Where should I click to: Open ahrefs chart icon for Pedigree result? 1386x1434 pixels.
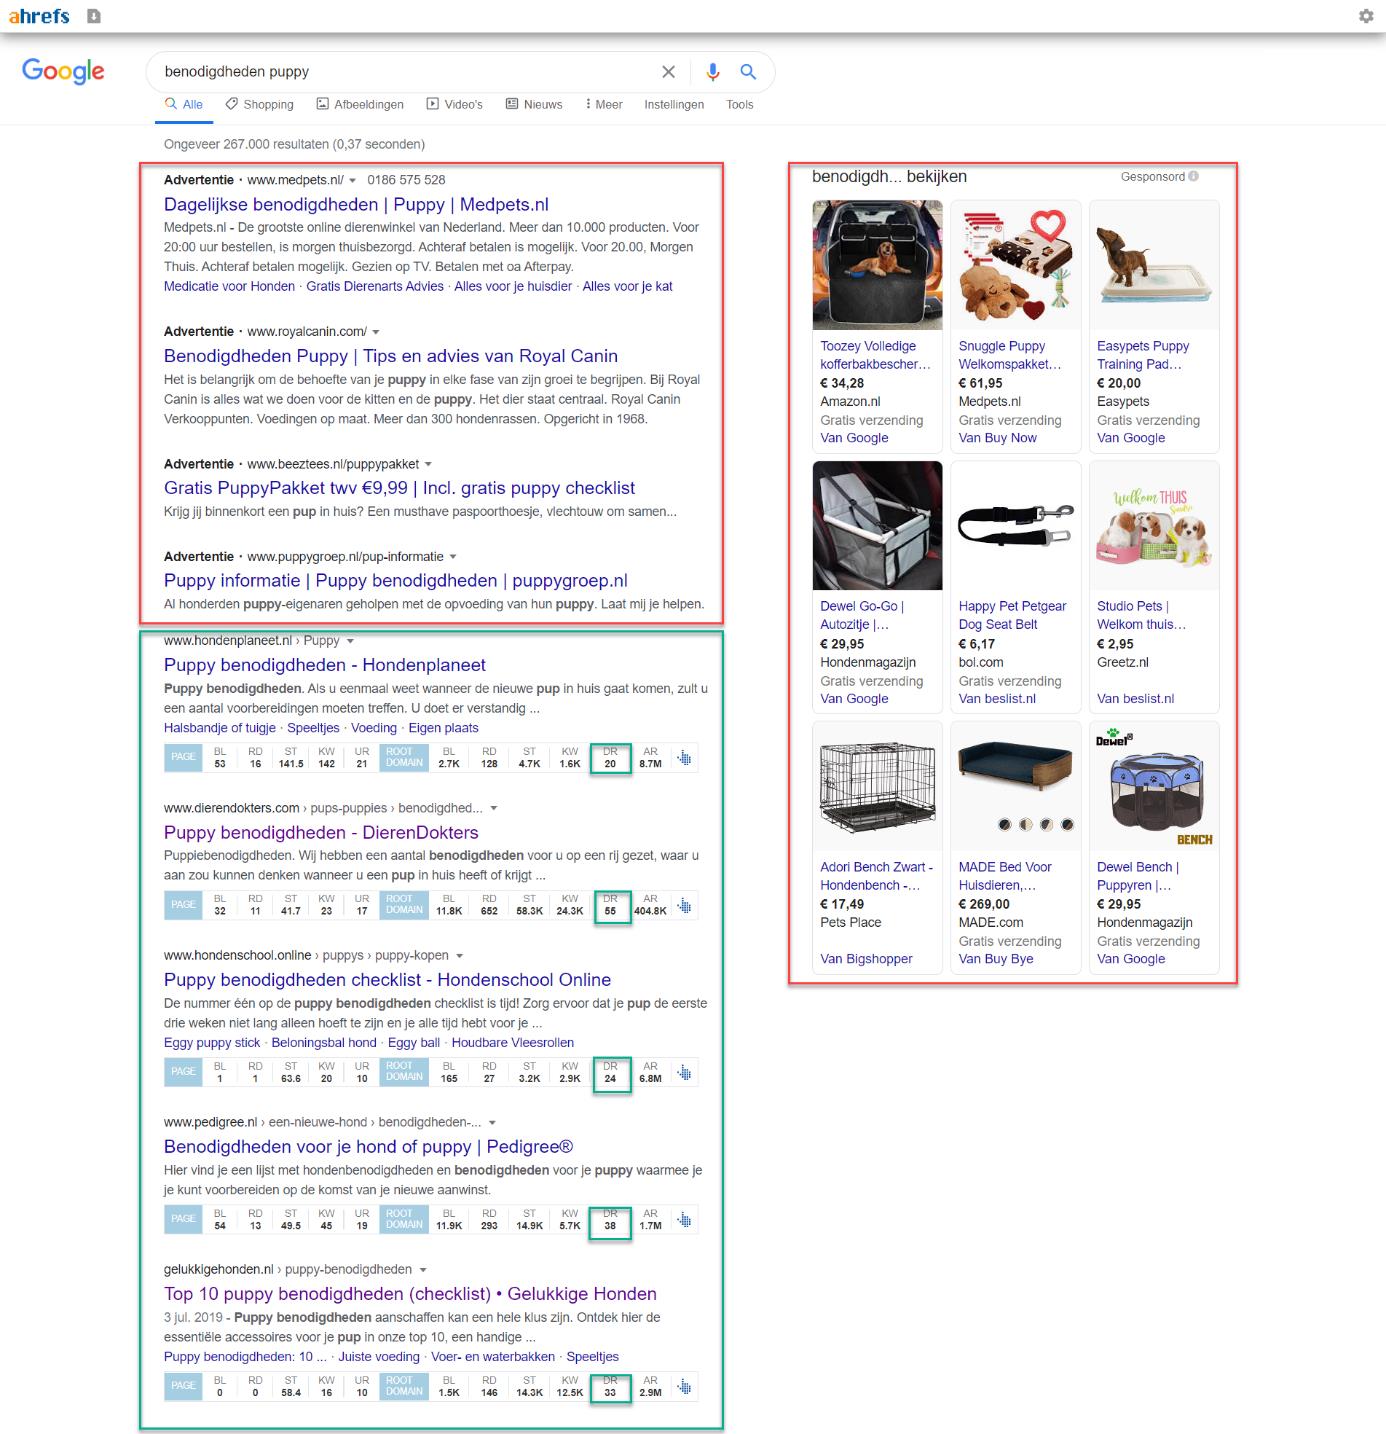tap(685, 1220)
